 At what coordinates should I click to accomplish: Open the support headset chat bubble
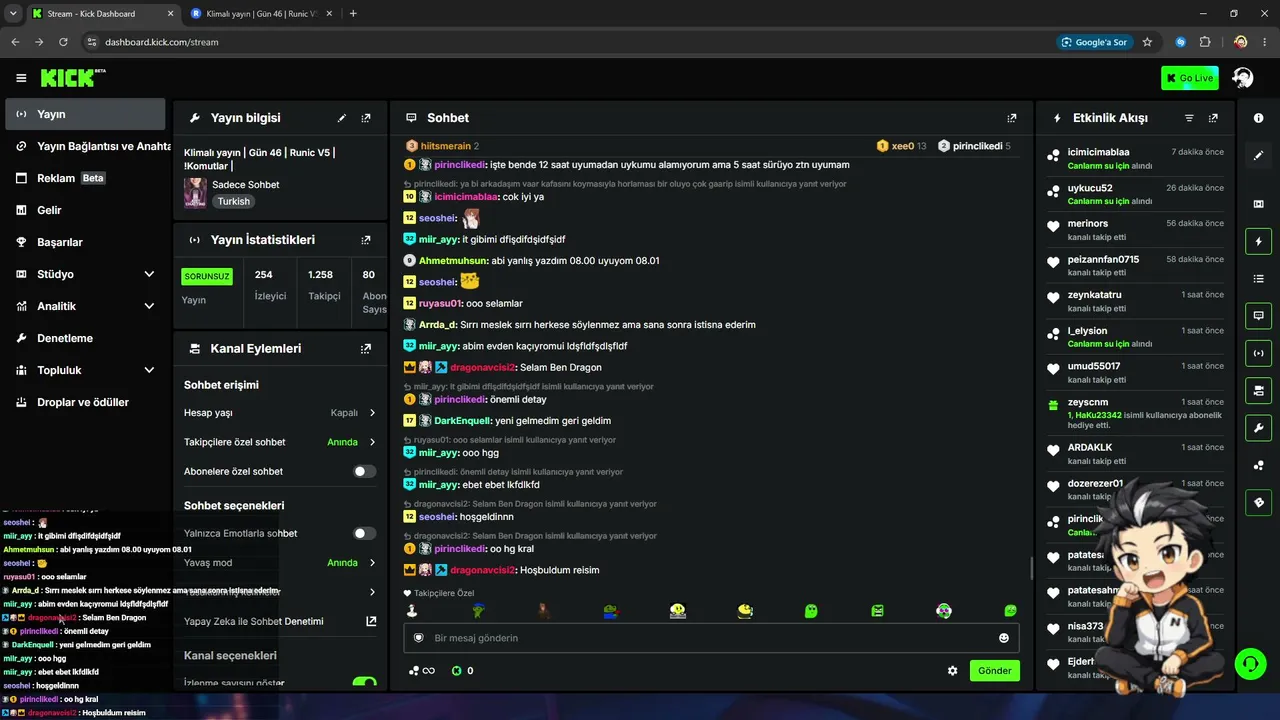1249,663
